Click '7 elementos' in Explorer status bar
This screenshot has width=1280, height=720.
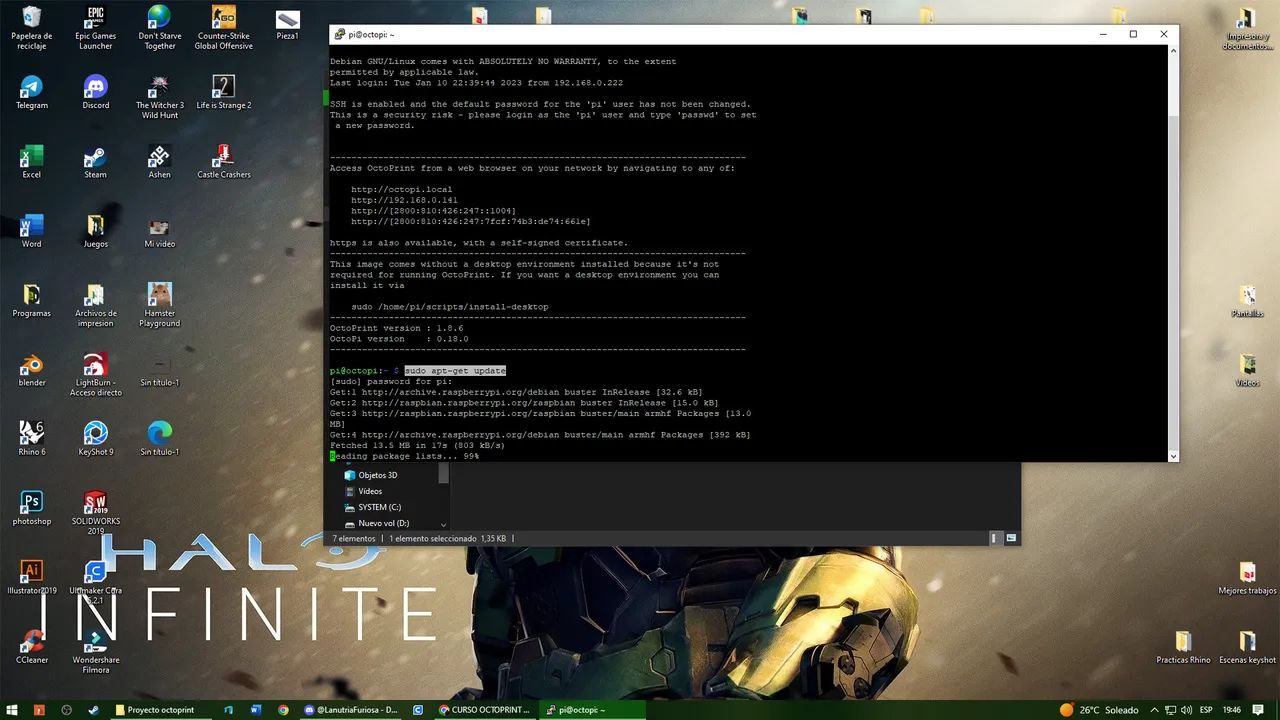pyautogui.click(x=354, y=538)
